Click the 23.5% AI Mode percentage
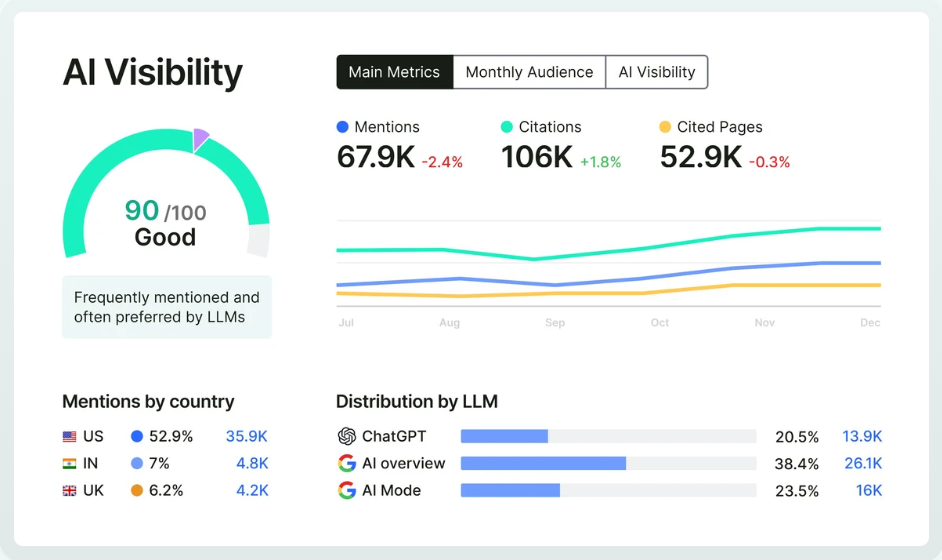The image size is (942, 560). click(797, 491)
